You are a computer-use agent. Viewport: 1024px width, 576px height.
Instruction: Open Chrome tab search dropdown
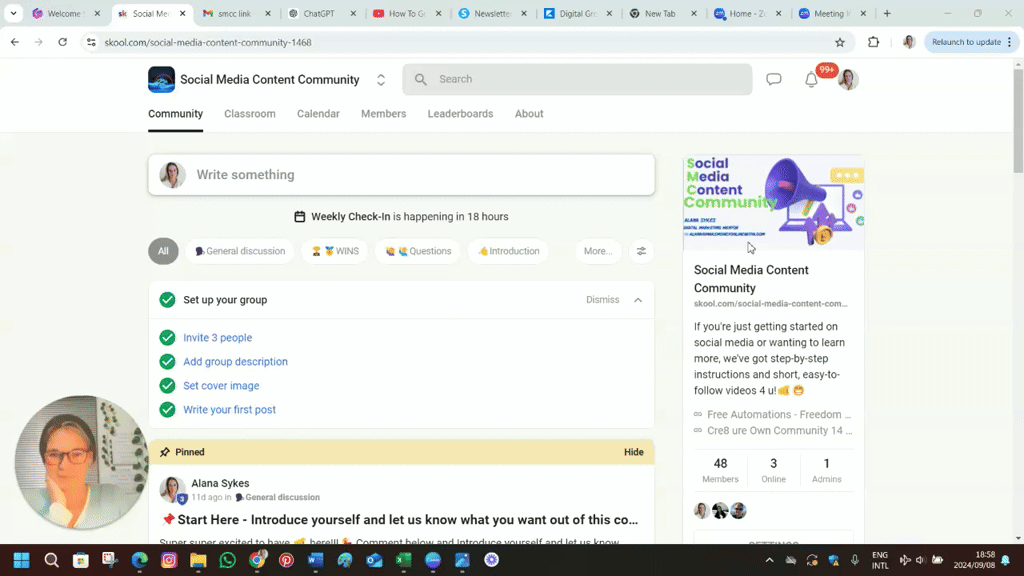[x=13, y=13]
